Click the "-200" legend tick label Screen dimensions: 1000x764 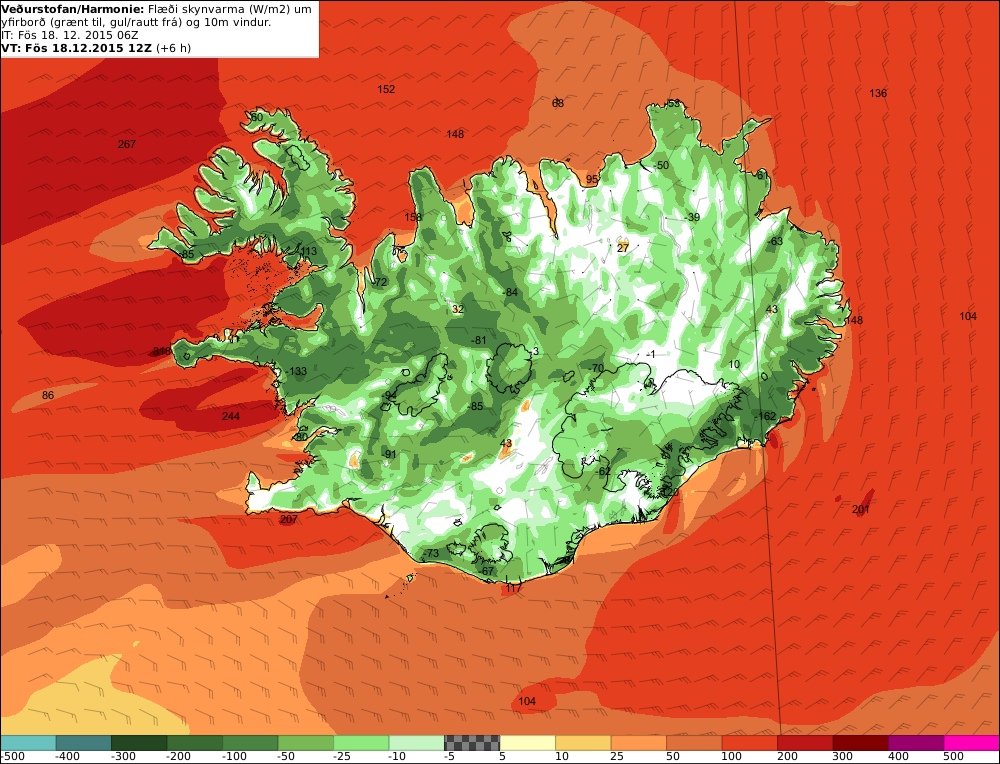pos(179,757)
